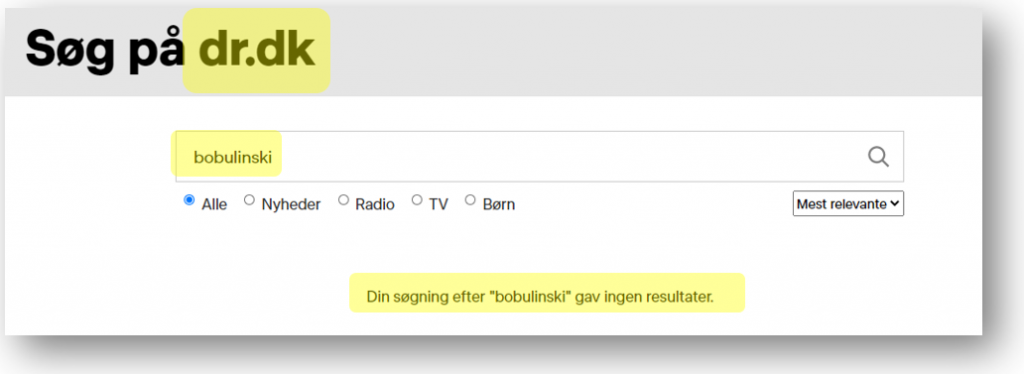This screenshot has height=374, width=1024.
Task: Click the magnifying glass search icon
Action: [x=878, y=157]
